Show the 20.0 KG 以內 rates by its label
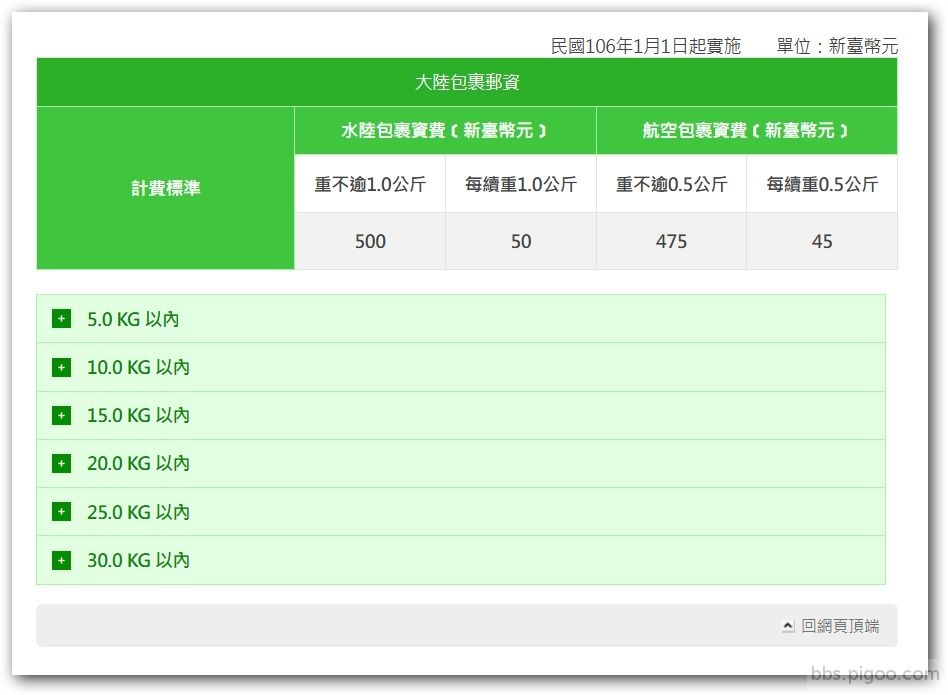The width and height of the screenshot is (948, 695). (x=138, y=464)
